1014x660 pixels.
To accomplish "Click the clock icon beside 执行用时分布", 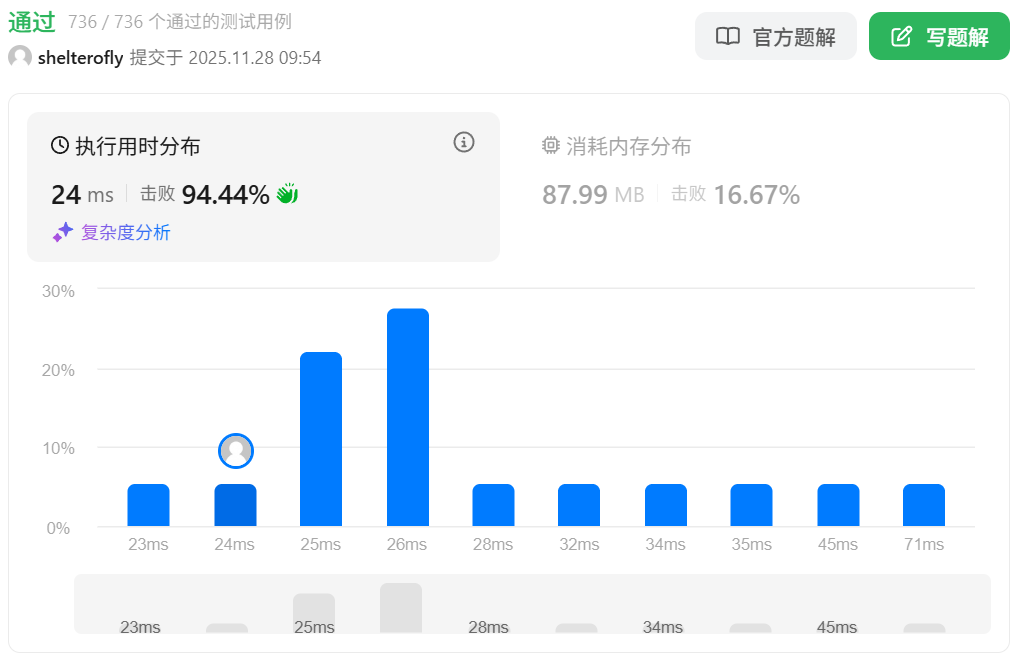I will [60, 146].
